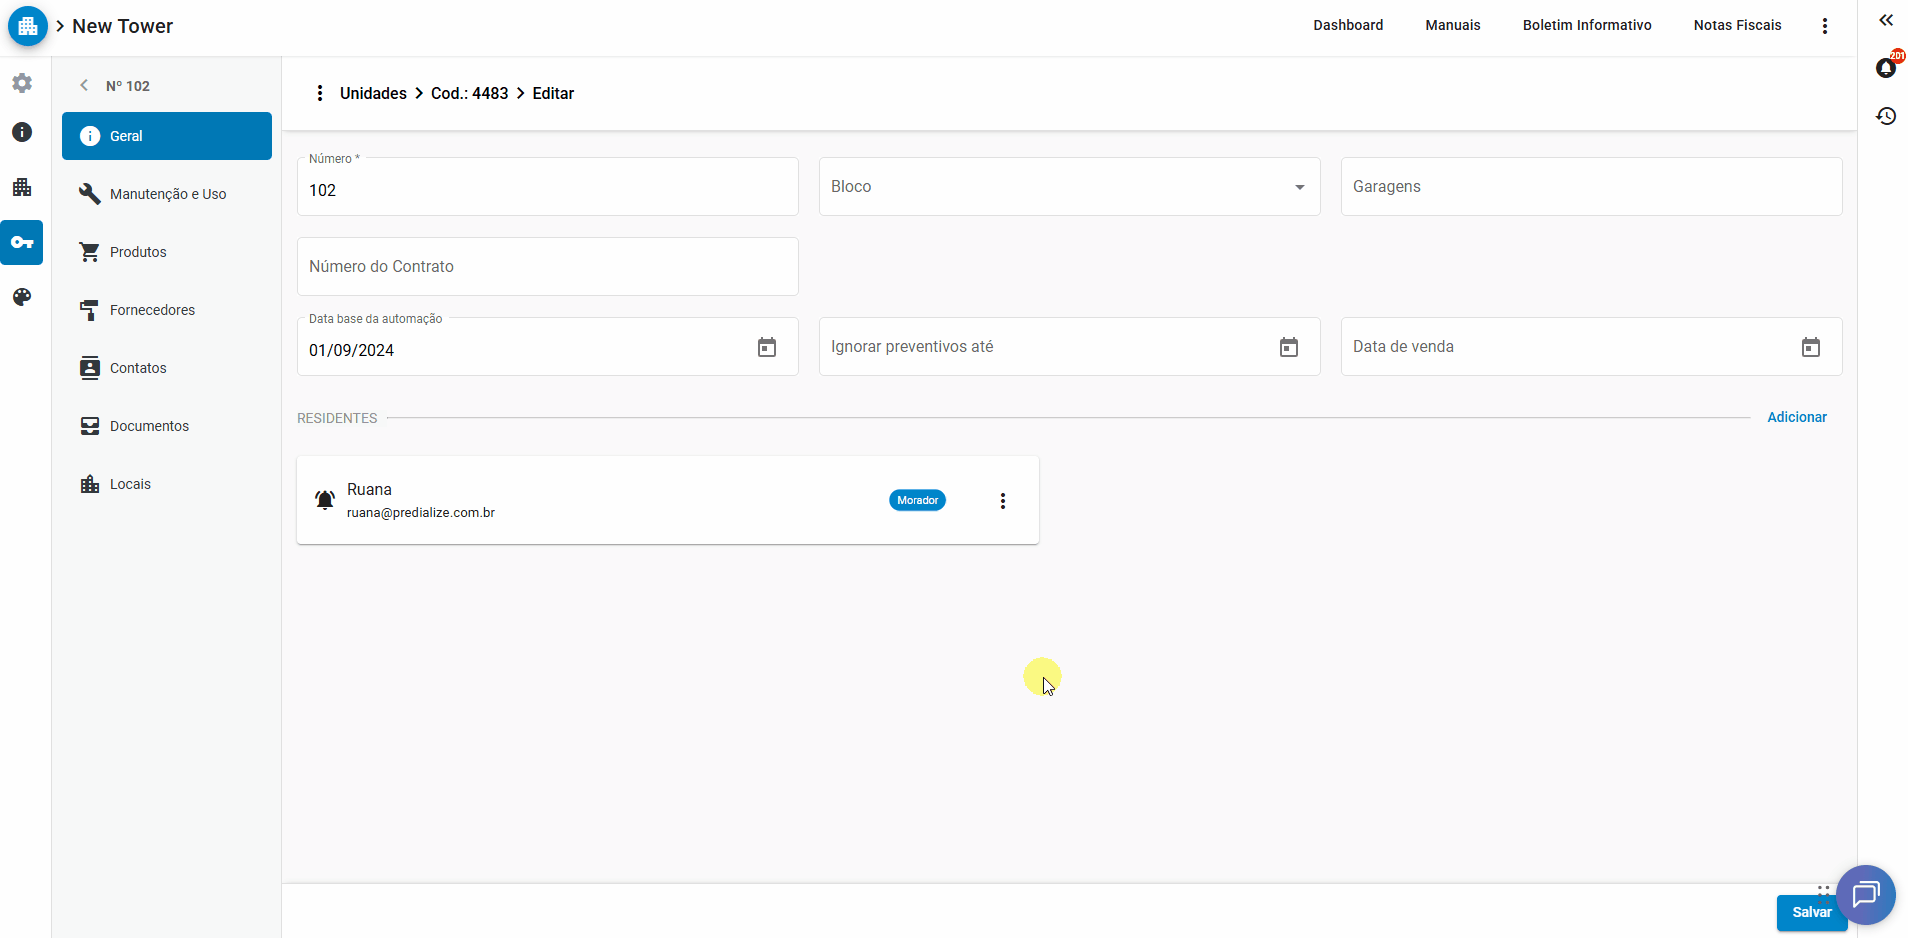Open the Documentos menu item
The height and width of the screenshot is (938, 1908).
[x=149, y=426]
